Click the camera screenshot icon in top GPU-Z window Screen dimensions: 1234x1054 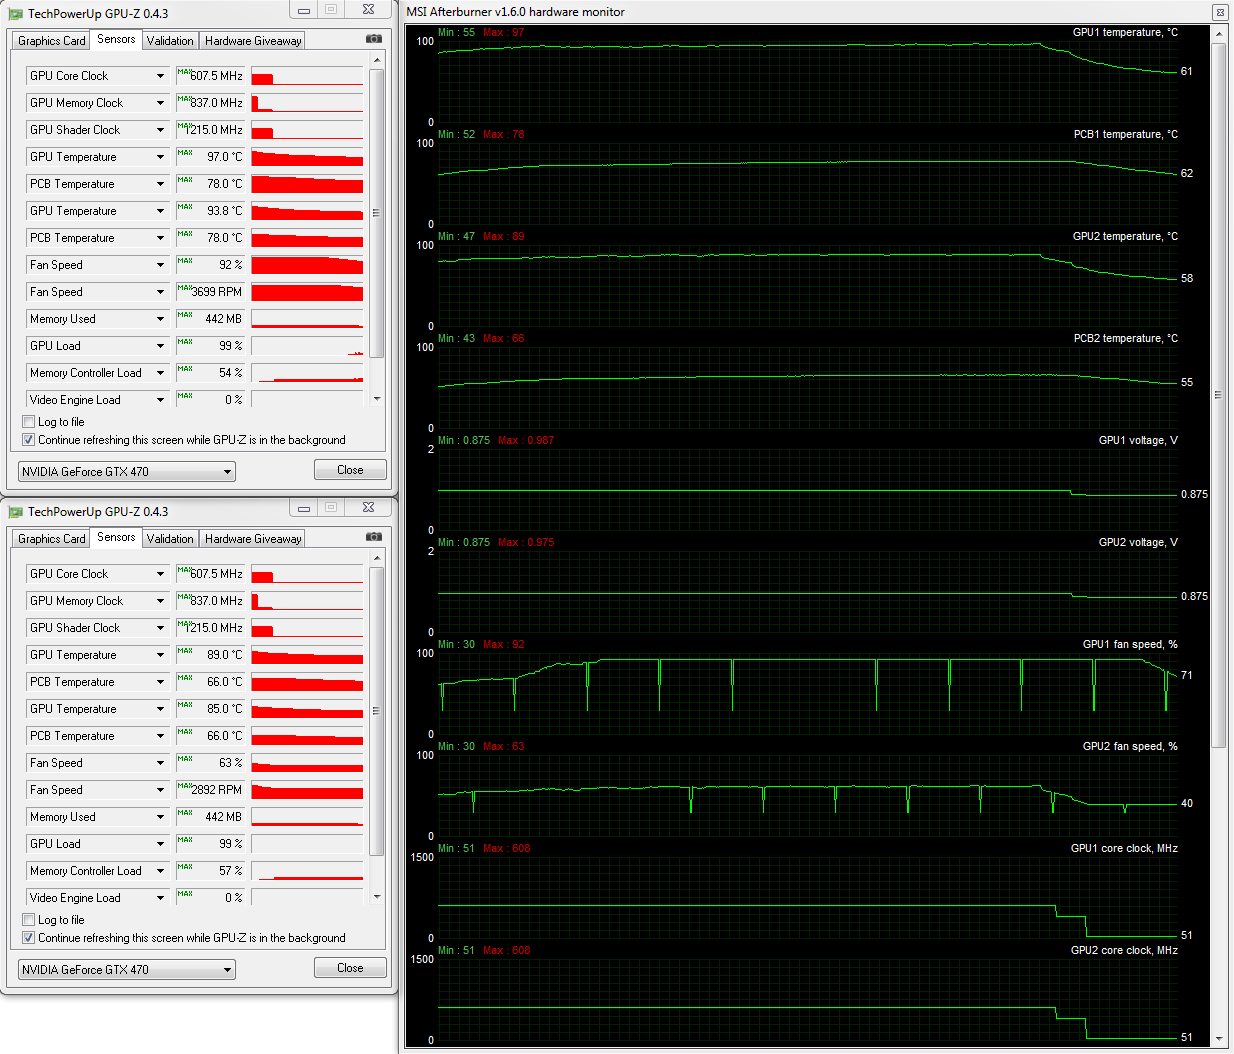coord(373,38)
